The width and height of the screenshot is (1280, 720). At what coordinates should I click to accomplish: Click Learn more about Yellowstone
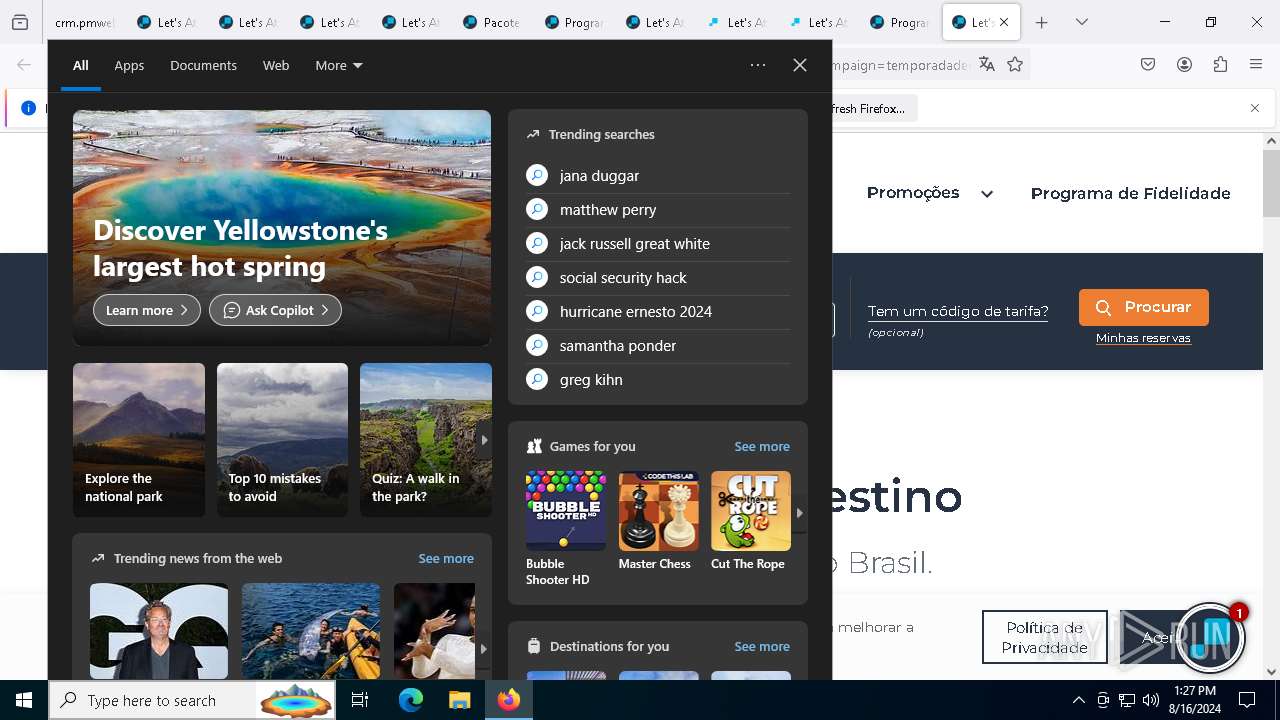(147, 310)
